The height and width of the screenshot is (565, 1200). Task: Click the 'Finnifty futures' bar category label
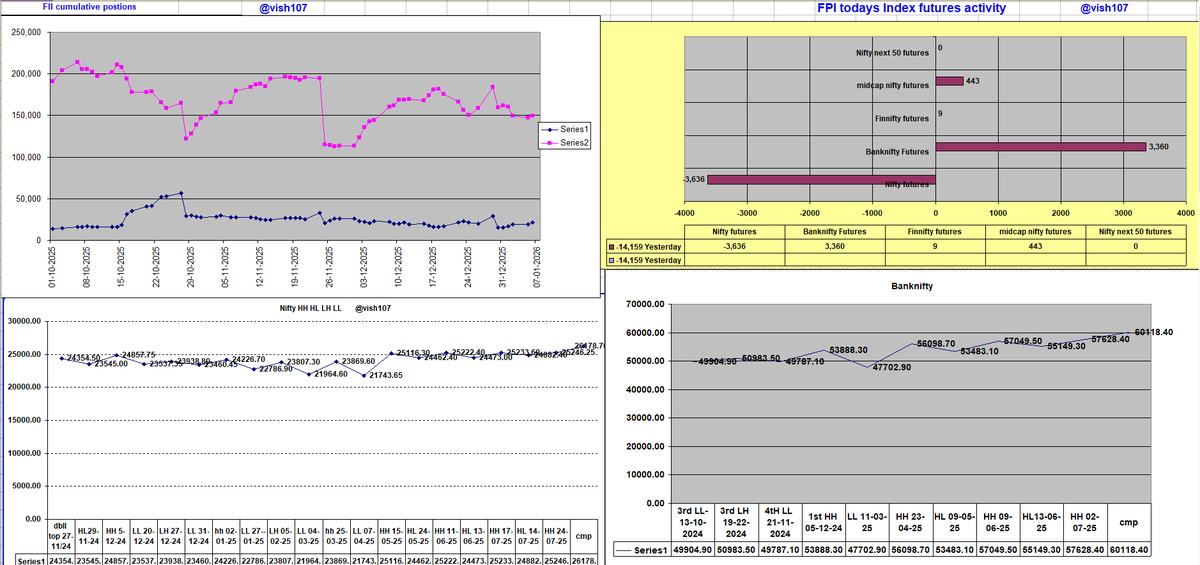click(x=901, y=119)
